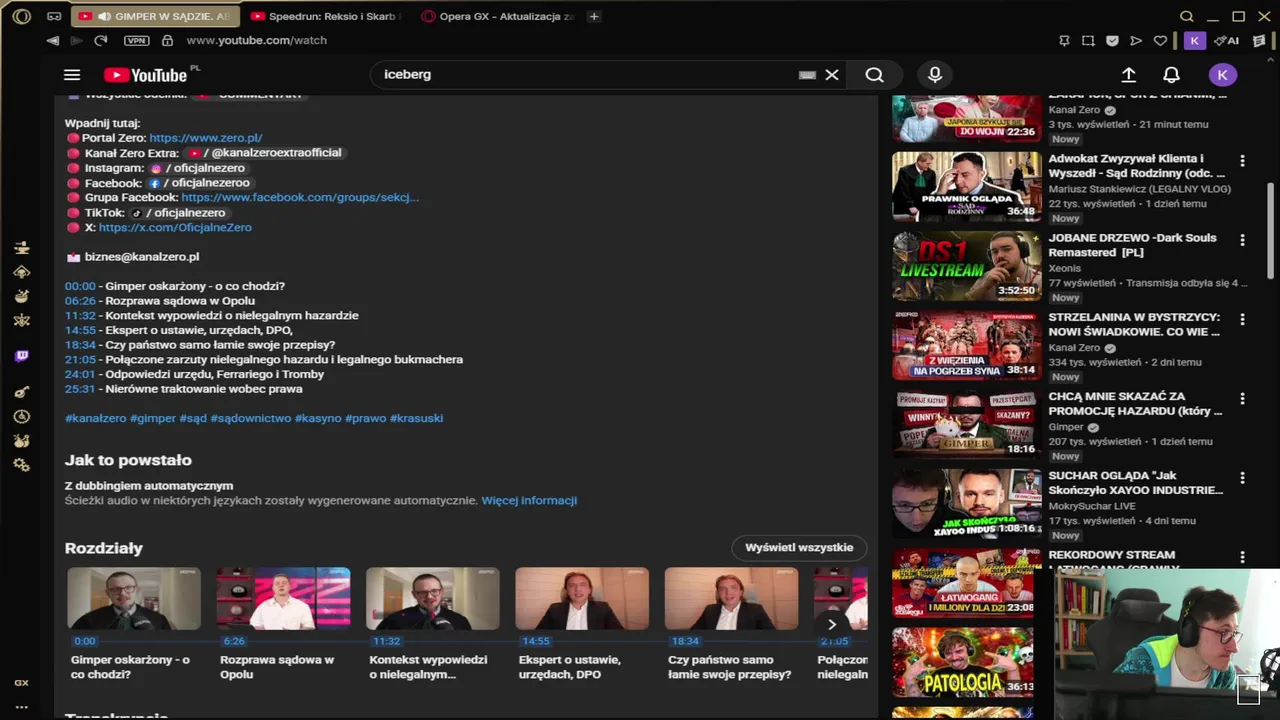1280x720 pixels.
Task: Select the Gimper oskarżony chapter thumbnail
Action: [x=134, y=599]
